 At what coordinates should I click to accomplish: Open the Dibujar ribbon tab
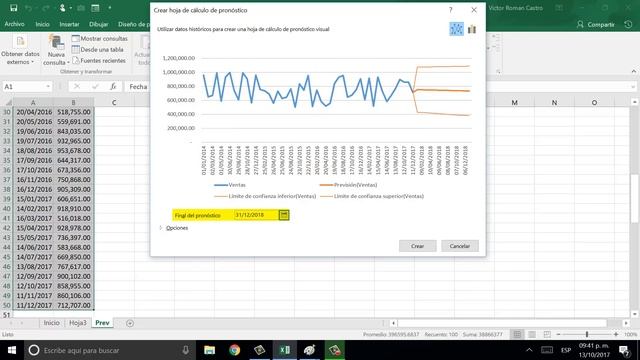98,24
